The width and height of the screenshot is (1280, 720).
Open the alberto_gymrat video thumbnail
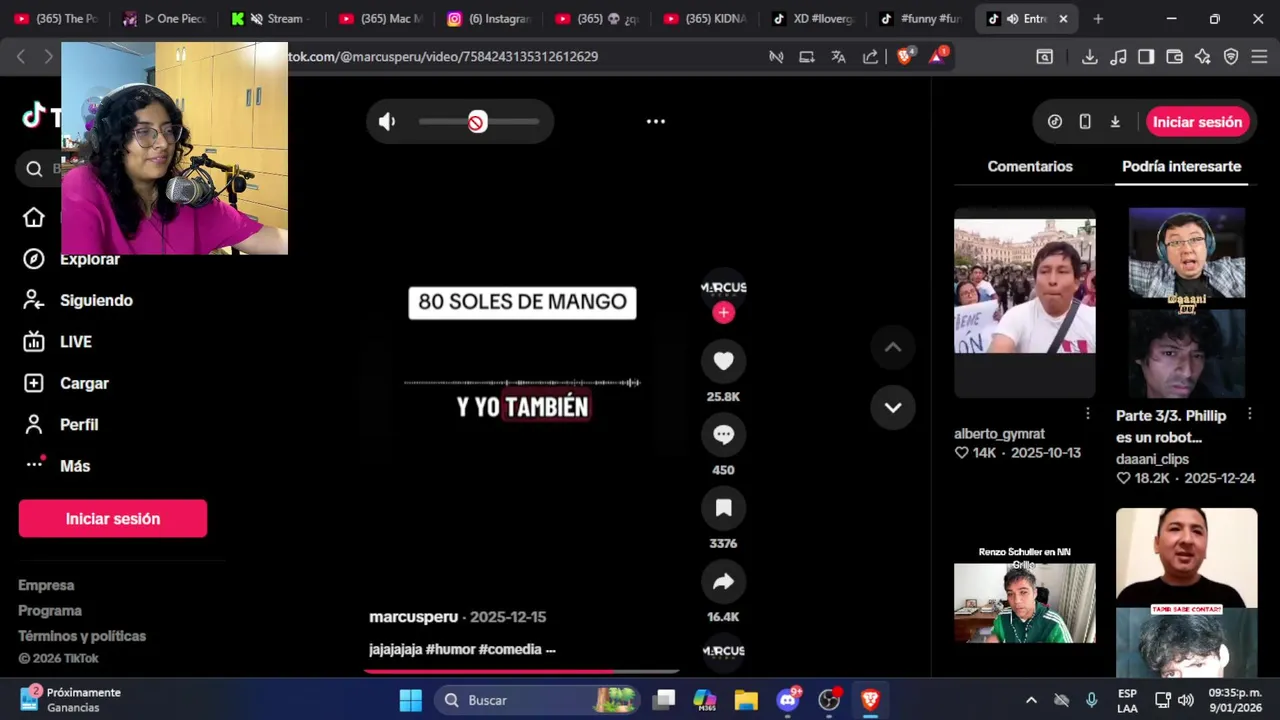1024,302
